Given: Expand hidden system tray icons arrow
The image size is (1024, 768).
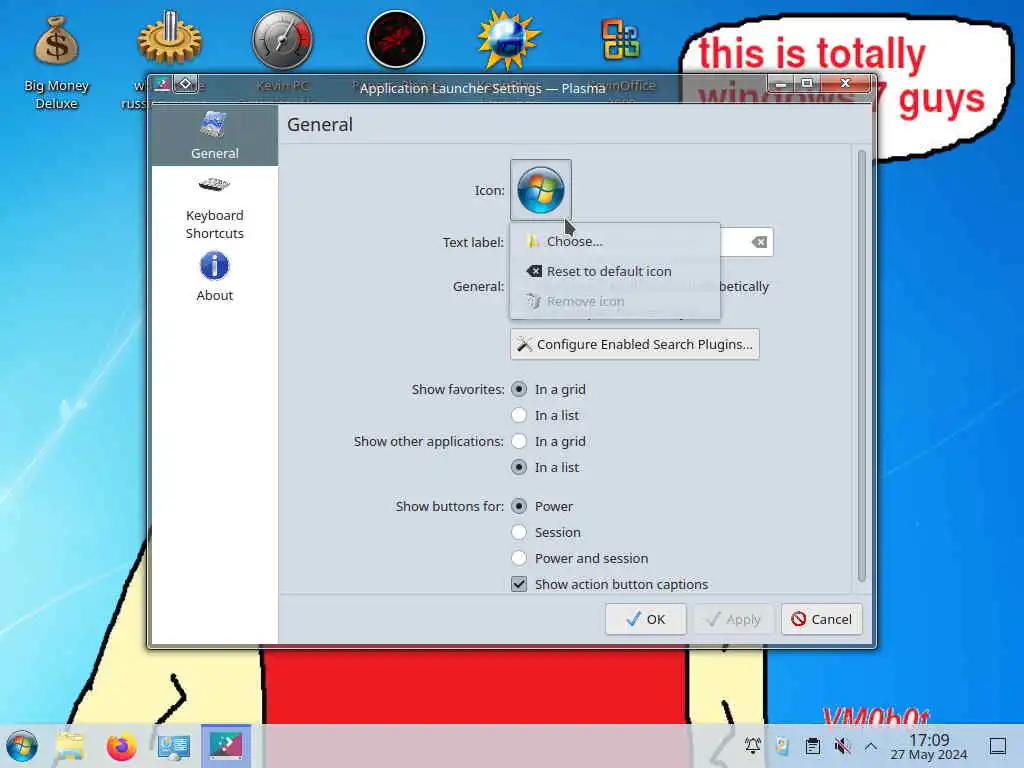Looking at the screenshot, I should click(871, 746).
